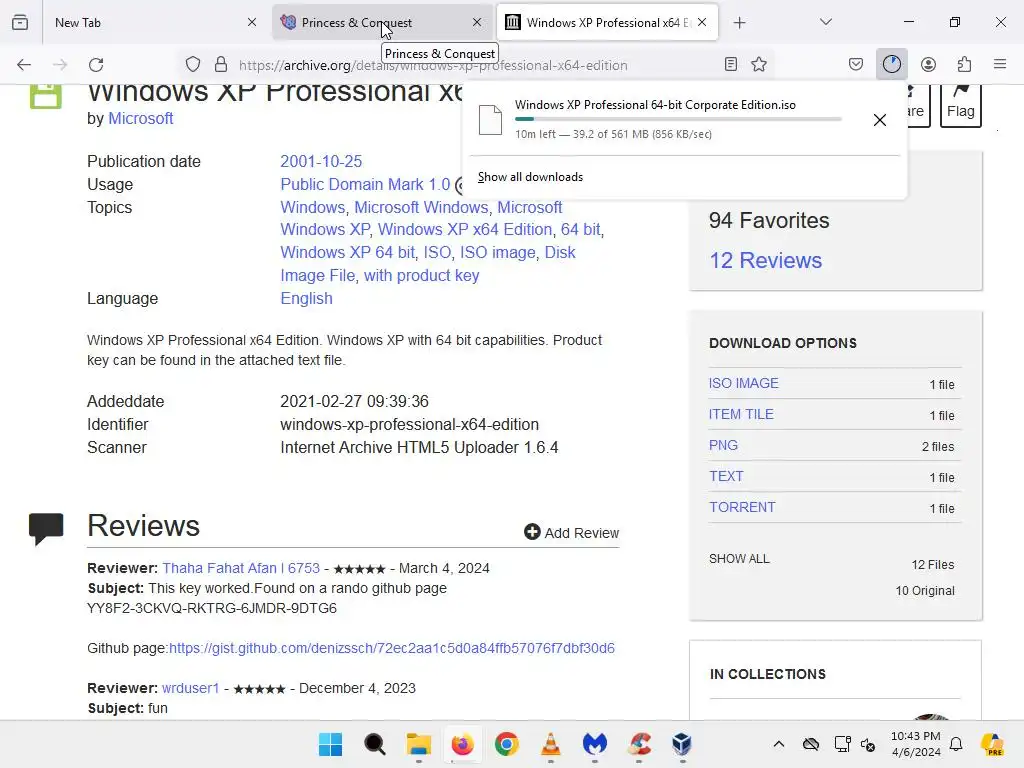The width and height of the screenshot is (1024, 768).
Task: Select Show all downloads
Action: tap(530, 177)
